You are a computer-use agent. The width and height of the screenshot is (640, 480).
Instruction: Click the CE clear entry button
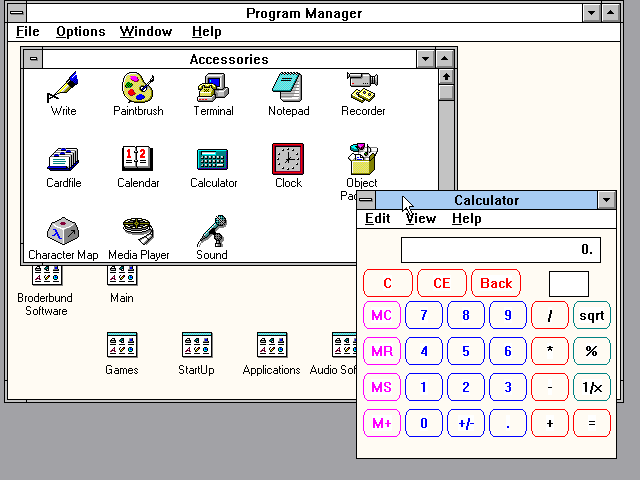point(442,283)
